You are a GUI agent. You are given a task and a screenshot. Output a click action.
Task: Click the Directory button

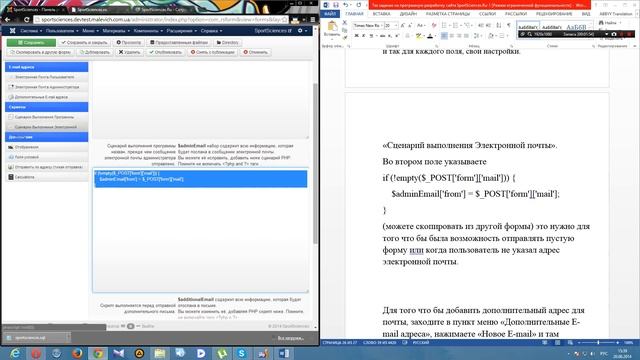(x=227, y=42)
